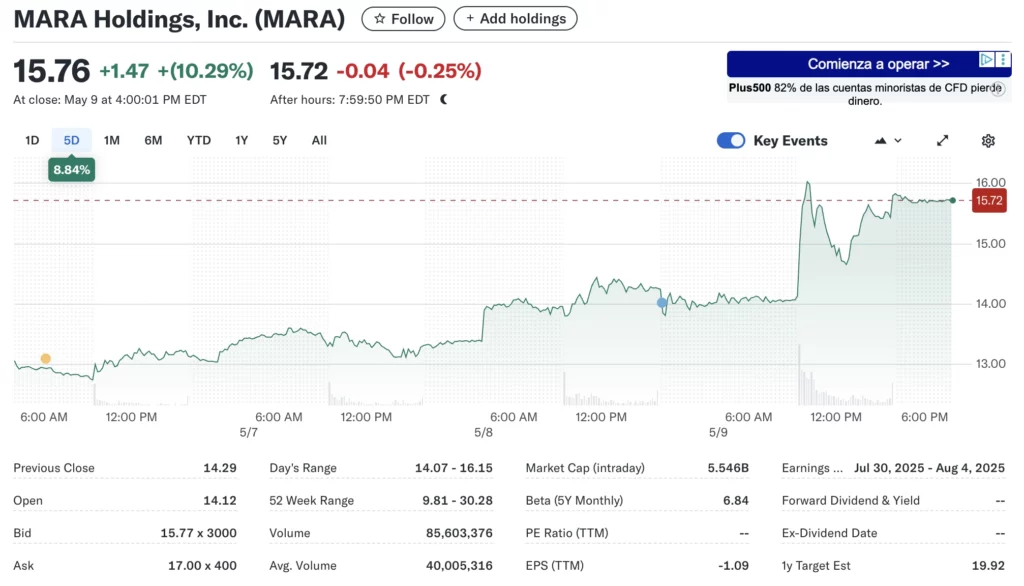Toggle the Key Events switch

point(731,140)
